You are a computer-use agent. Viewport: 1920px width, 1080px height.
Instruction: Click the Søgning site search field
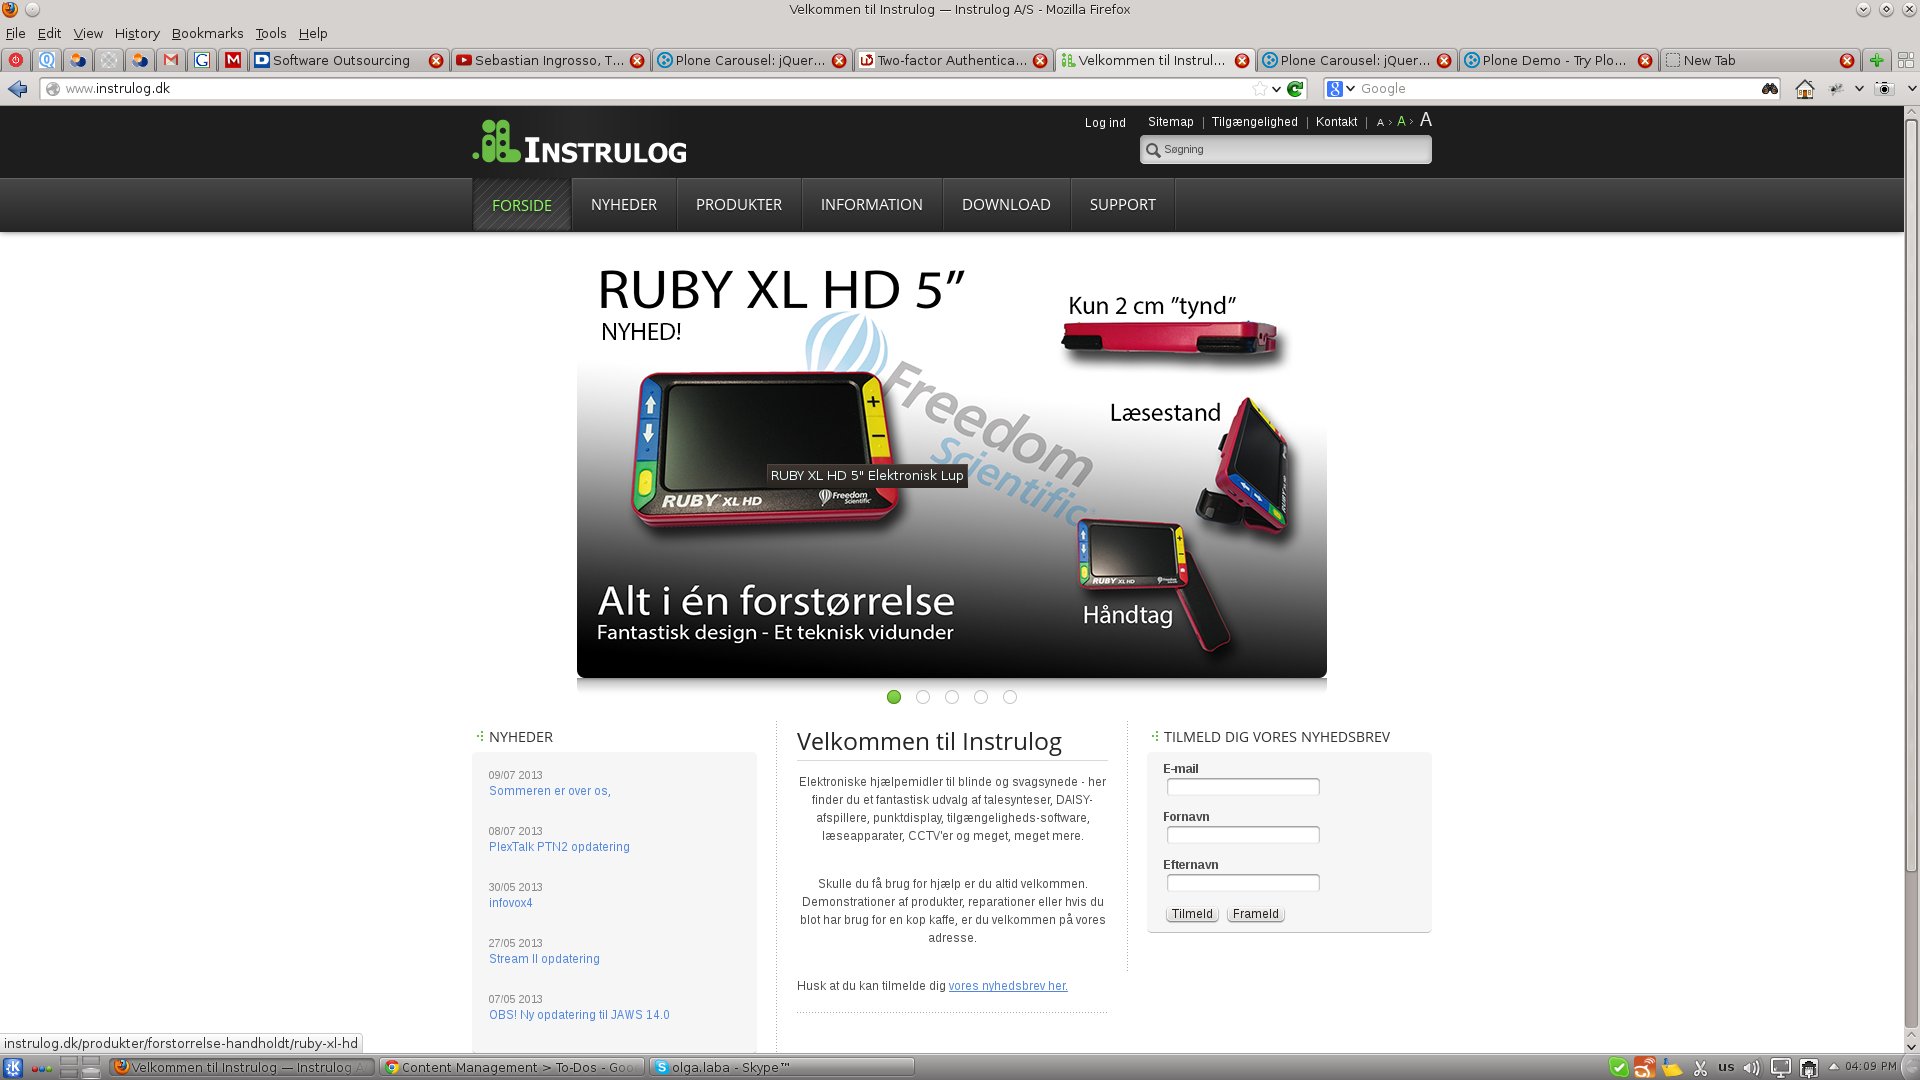[x=1286, y=150]
